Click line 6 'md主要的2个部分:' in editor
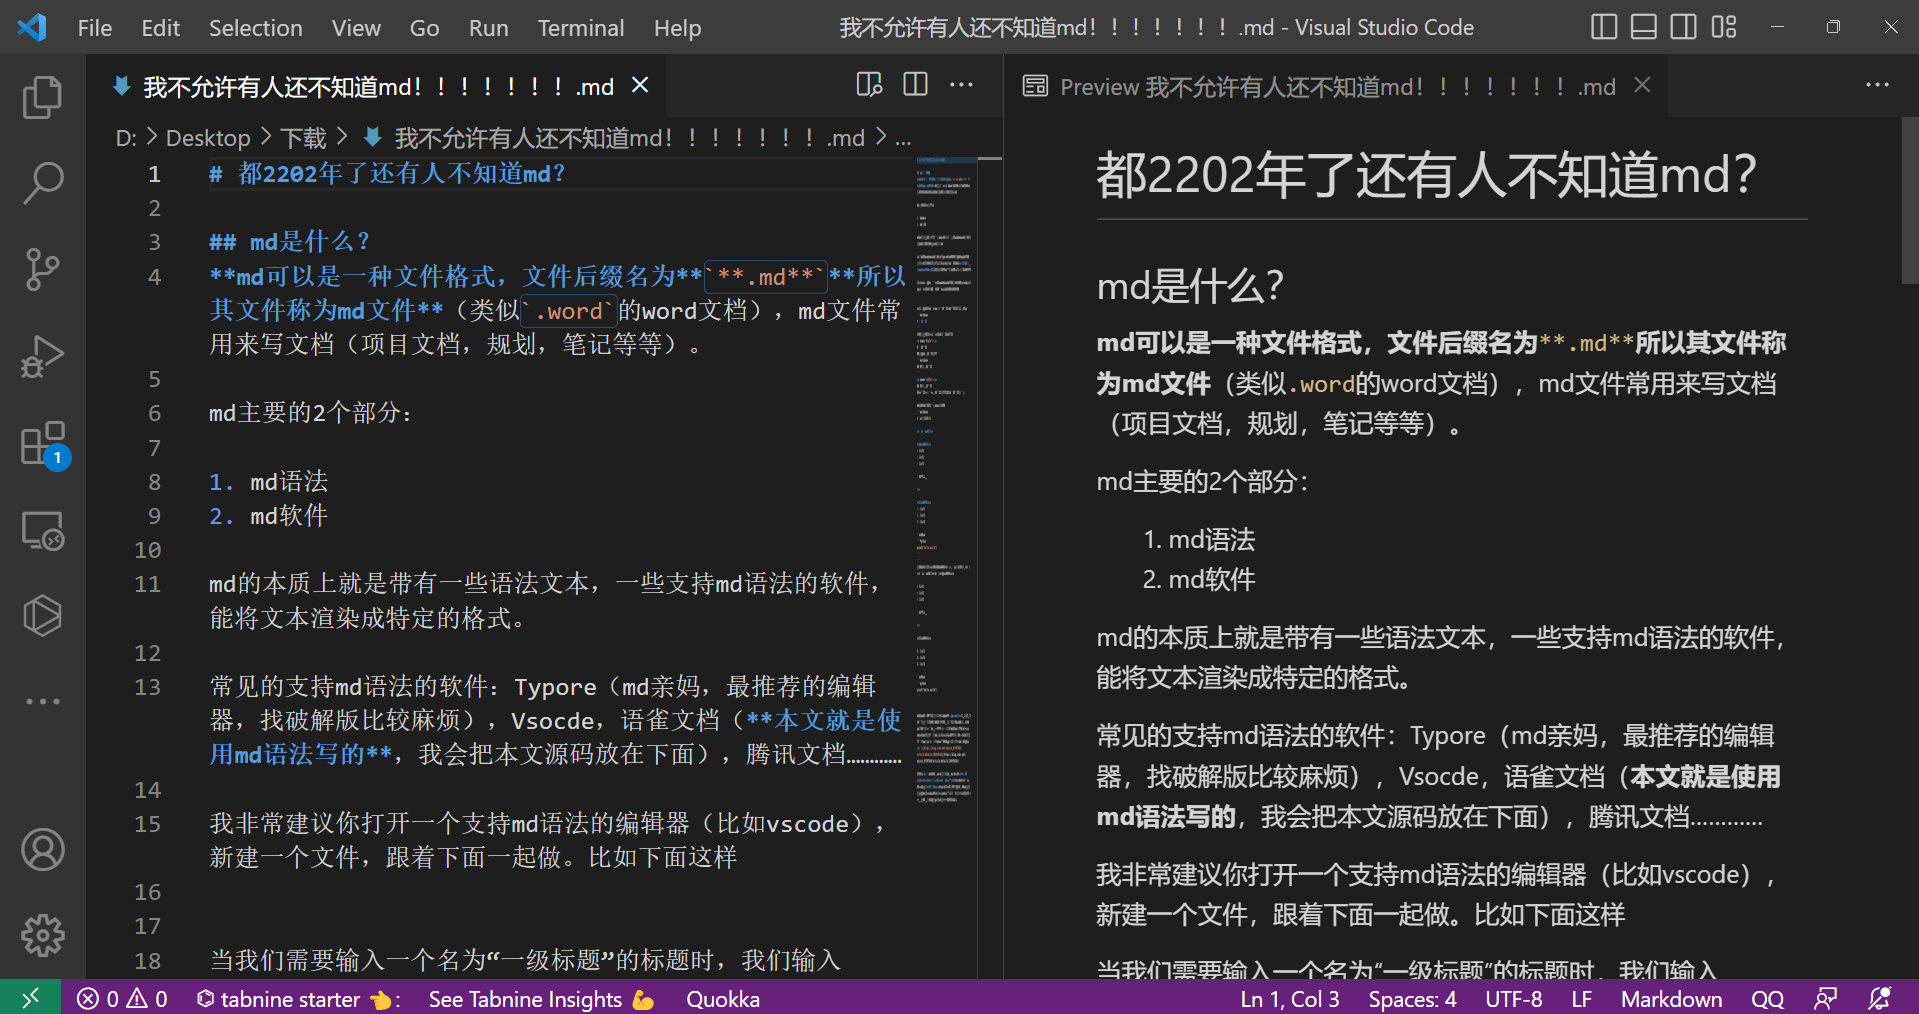 (310, 413)
